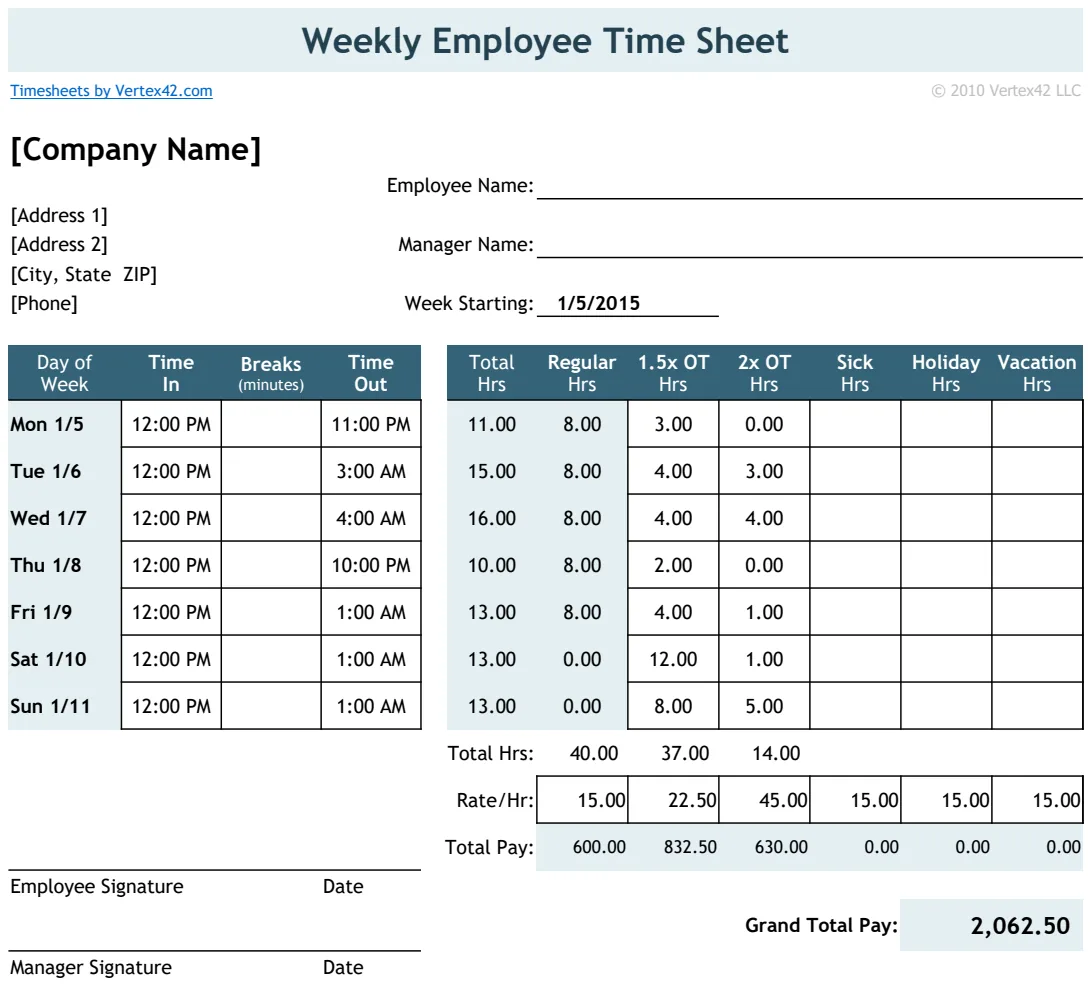Click the Wed 1/7 Breaks cell
This screenshot has width=1092, height=986.
271,518
